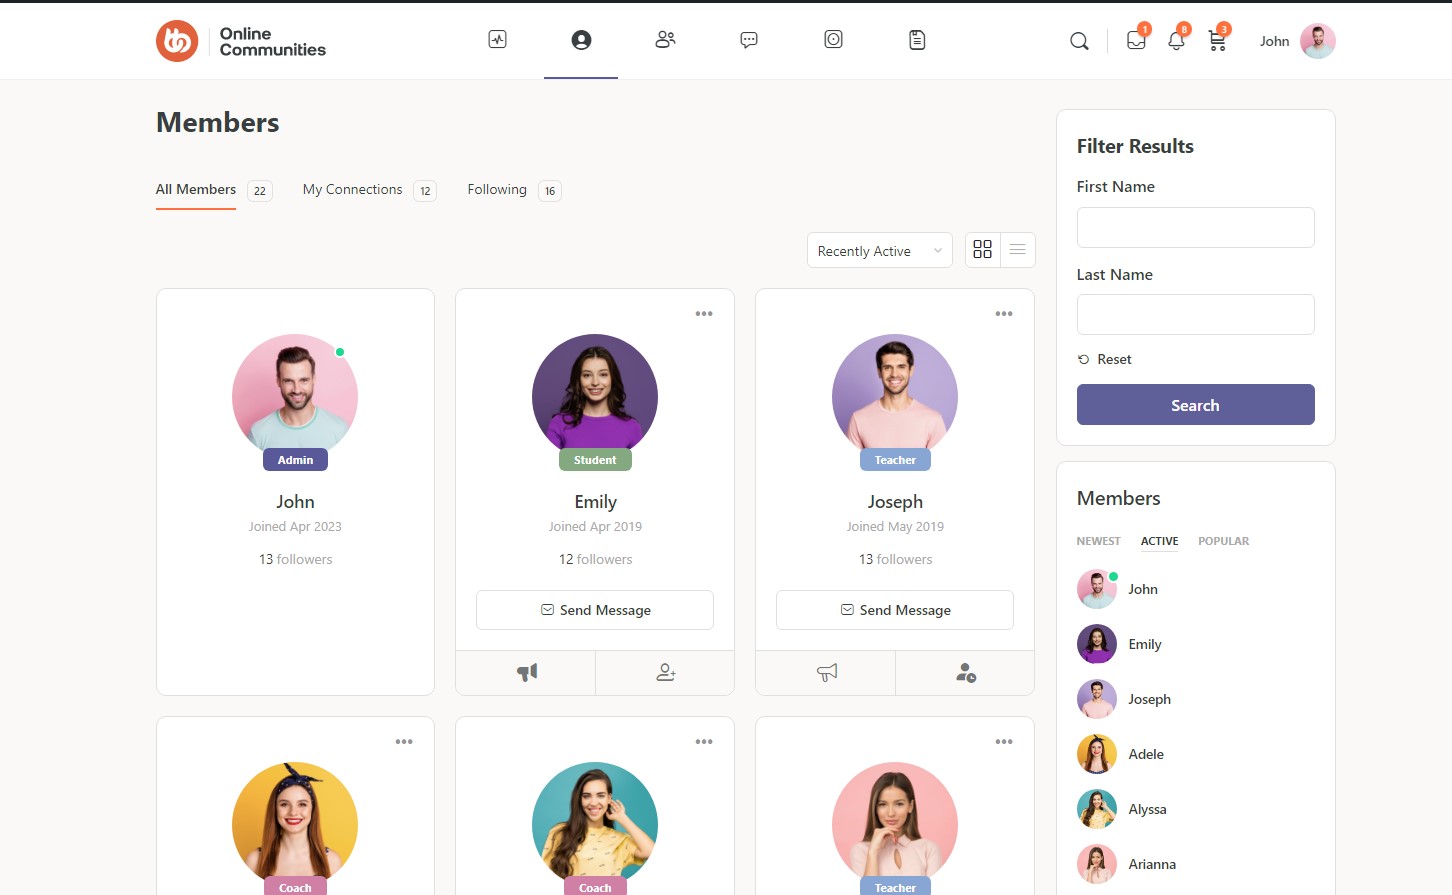This screenshot has height=895, width=1452.
Task: Focus the First Name input field
Action: pyautogui.click(x=1195, y=228)
